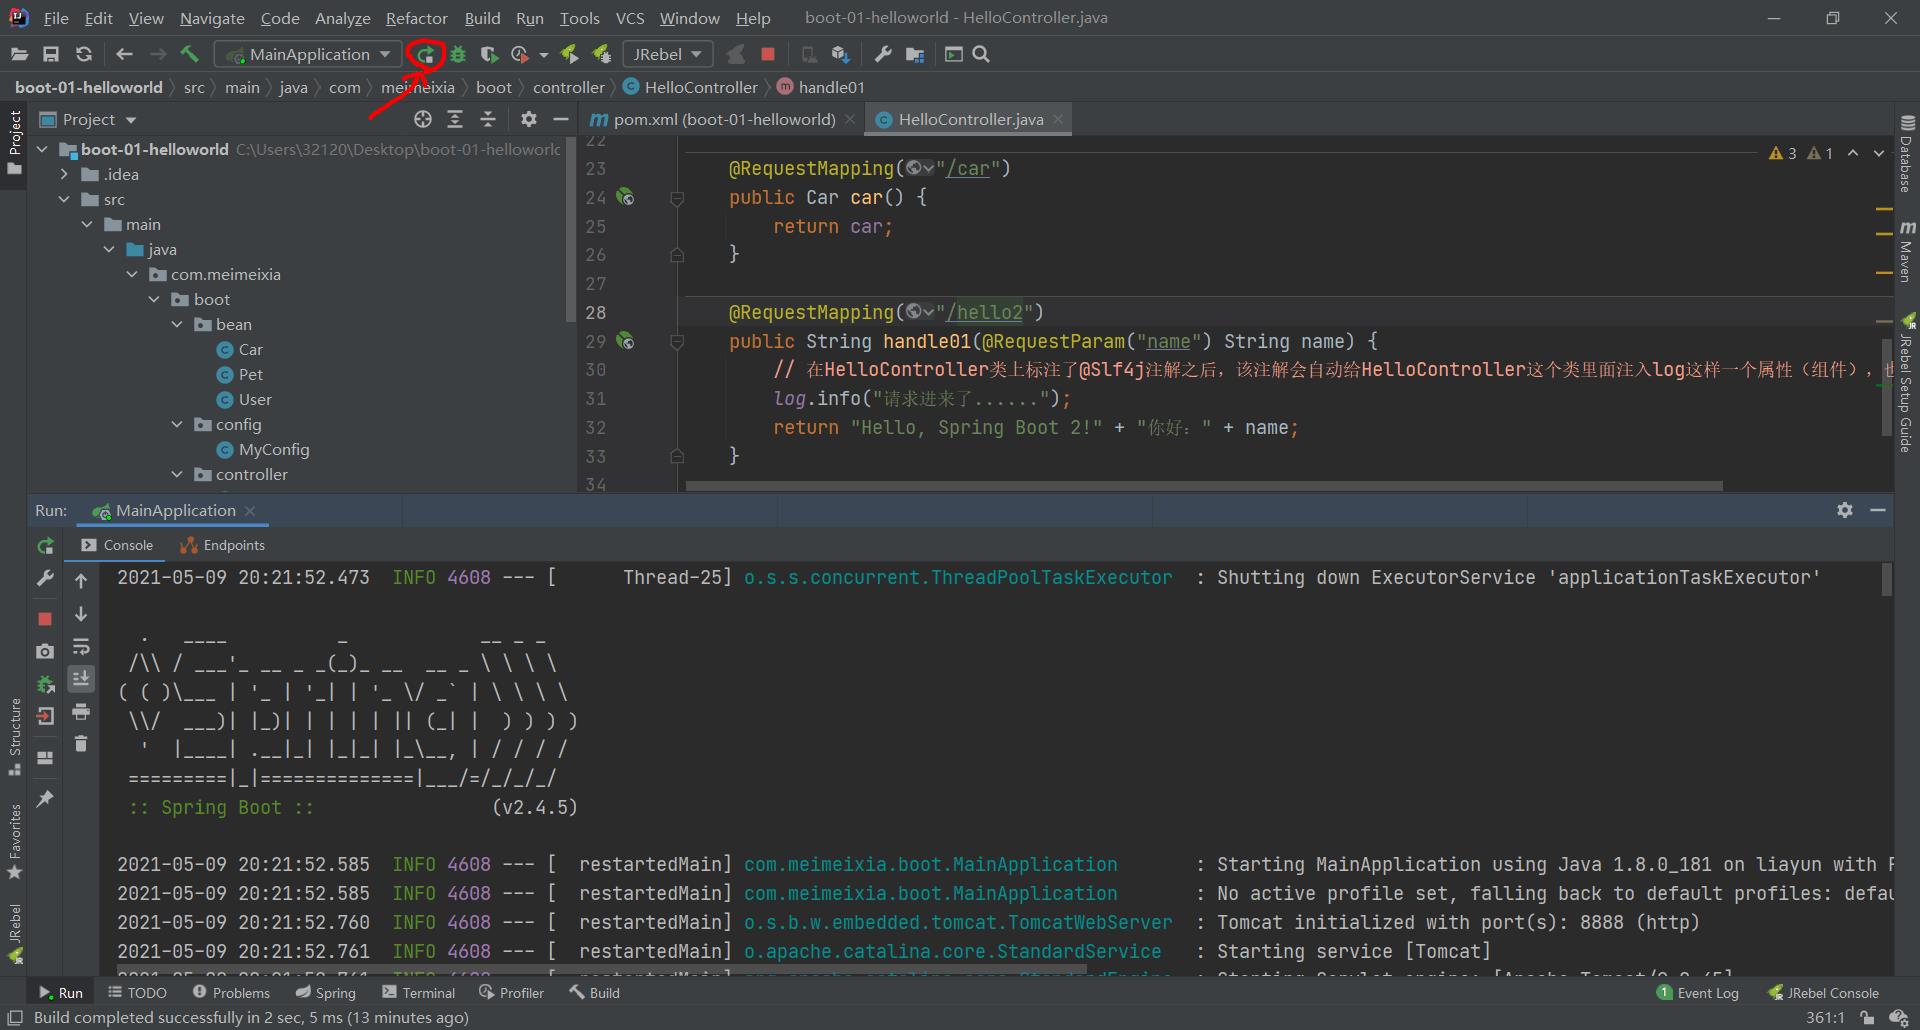Navigate back with the left arrow

(124, 54)
